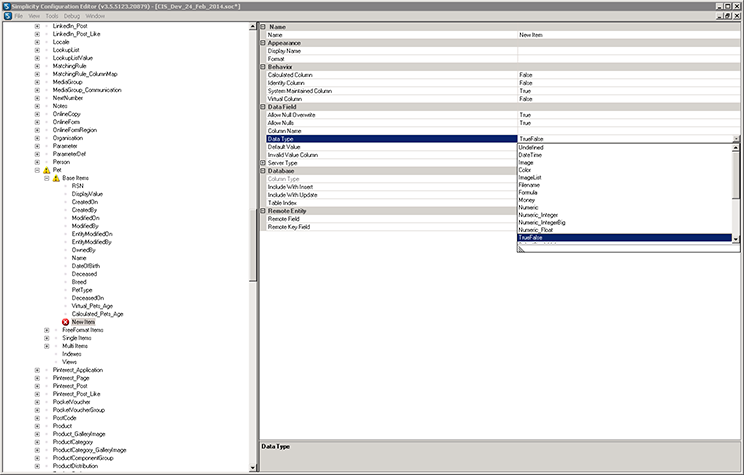
Task: Expand the Server Type property
Action: (263, 163)
